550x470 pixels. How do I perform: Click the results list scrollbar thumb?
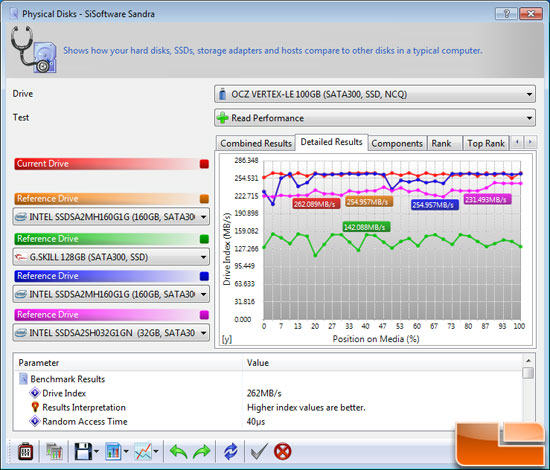(x=528, y=373)
